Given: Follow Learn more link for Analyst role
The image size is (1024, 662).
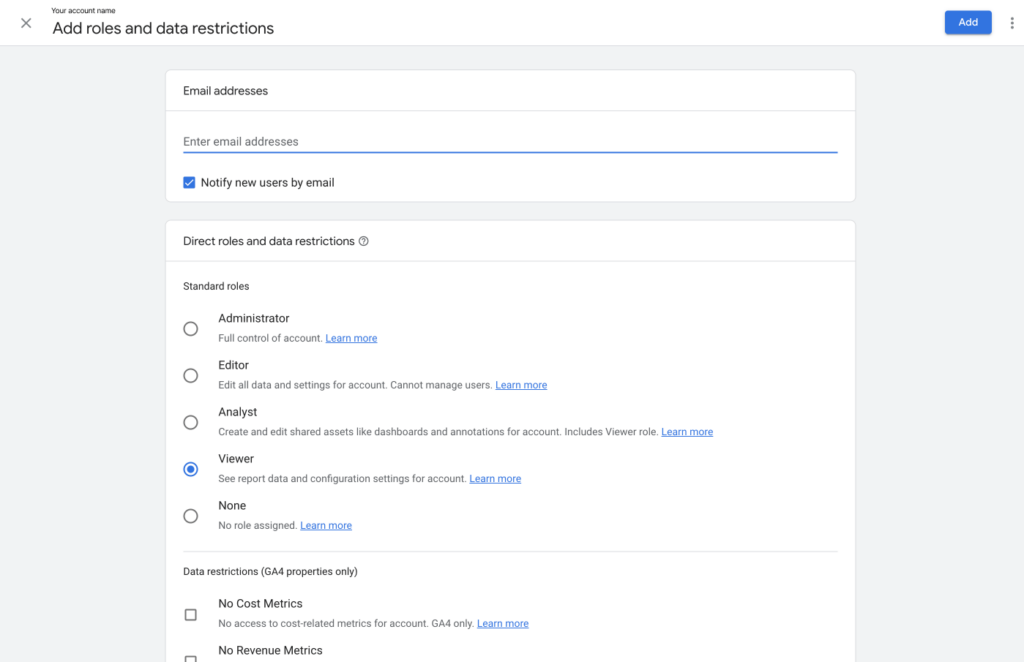Looking at the screenshot, I should pyautogui.click(x=687, y=432).
